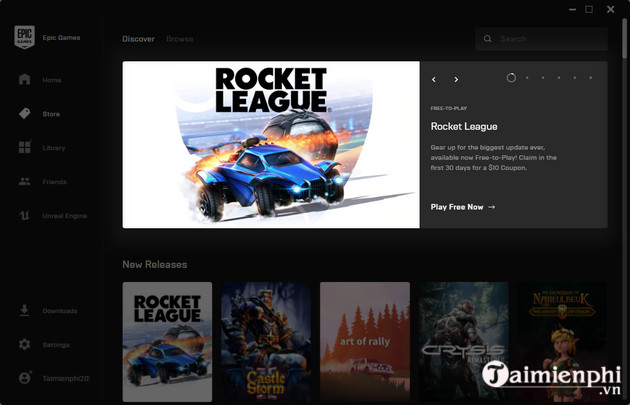The image size is (630, 405).
Task: Open Settings from the sidebar label
Action: (56, 345)
